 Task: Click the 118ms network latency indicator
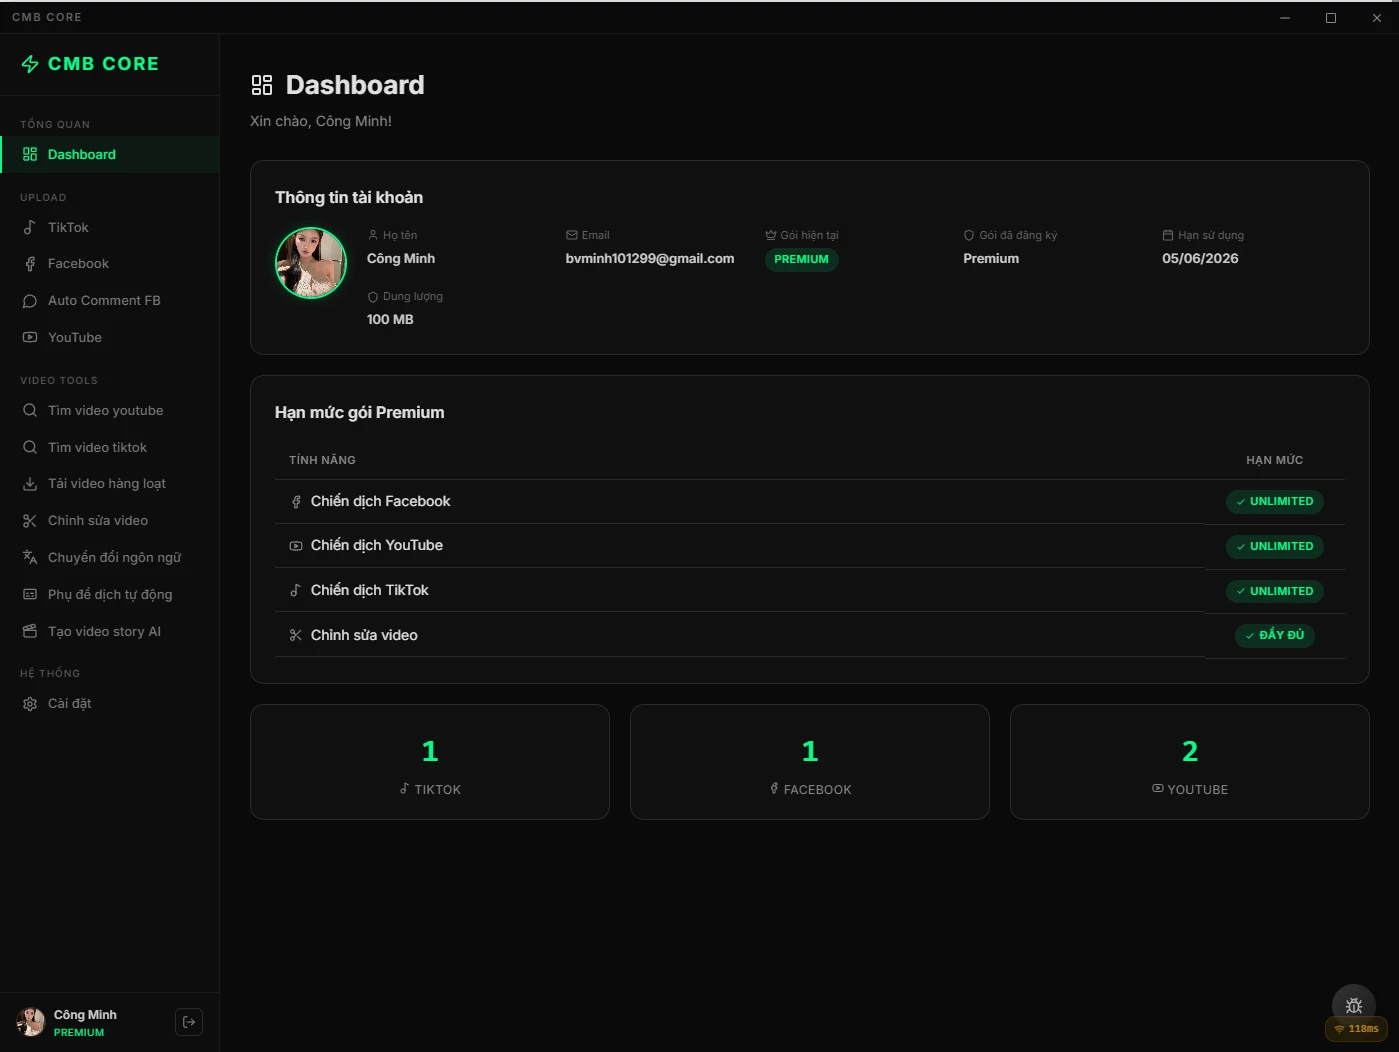1356,1029
